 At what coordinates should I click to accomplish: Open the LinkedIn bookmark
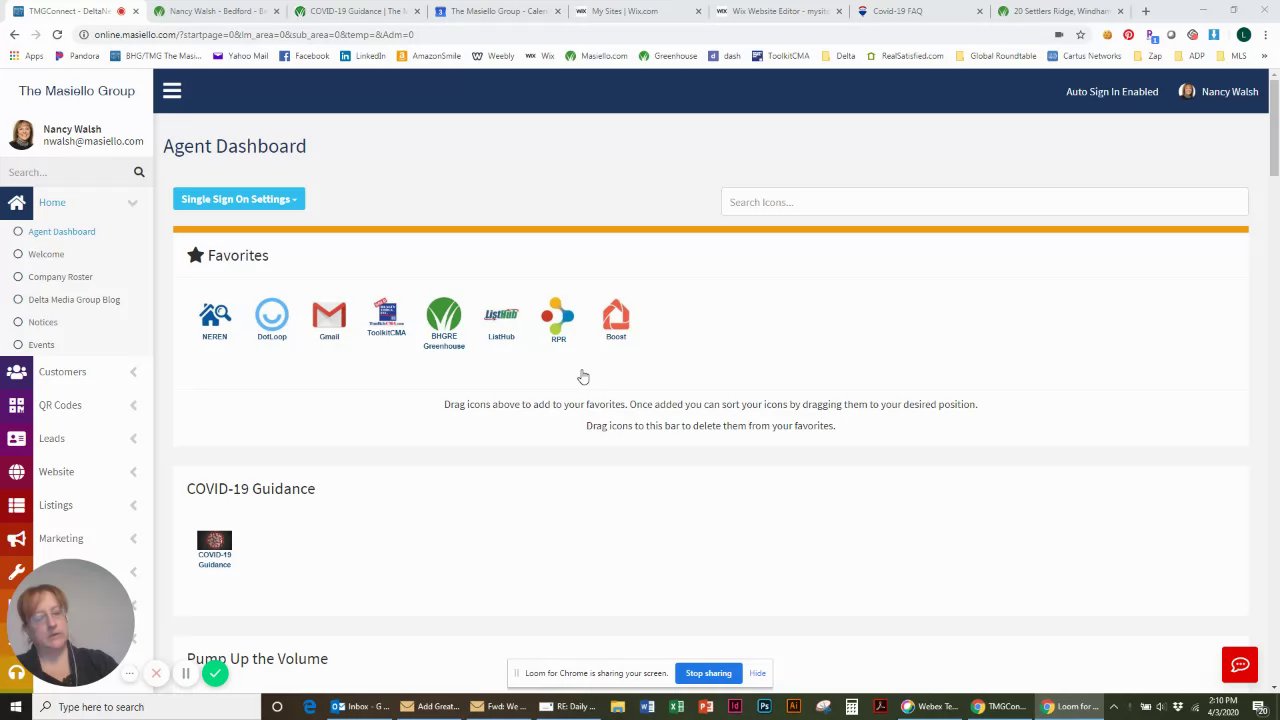(x=362, y=56)
